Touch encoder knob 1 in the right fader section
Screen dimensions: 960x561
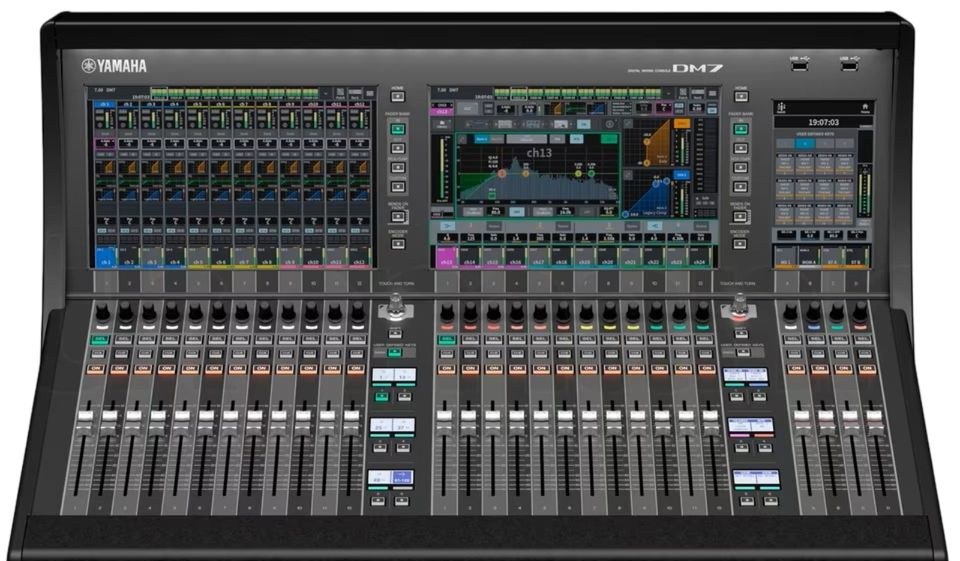[790, 311]
